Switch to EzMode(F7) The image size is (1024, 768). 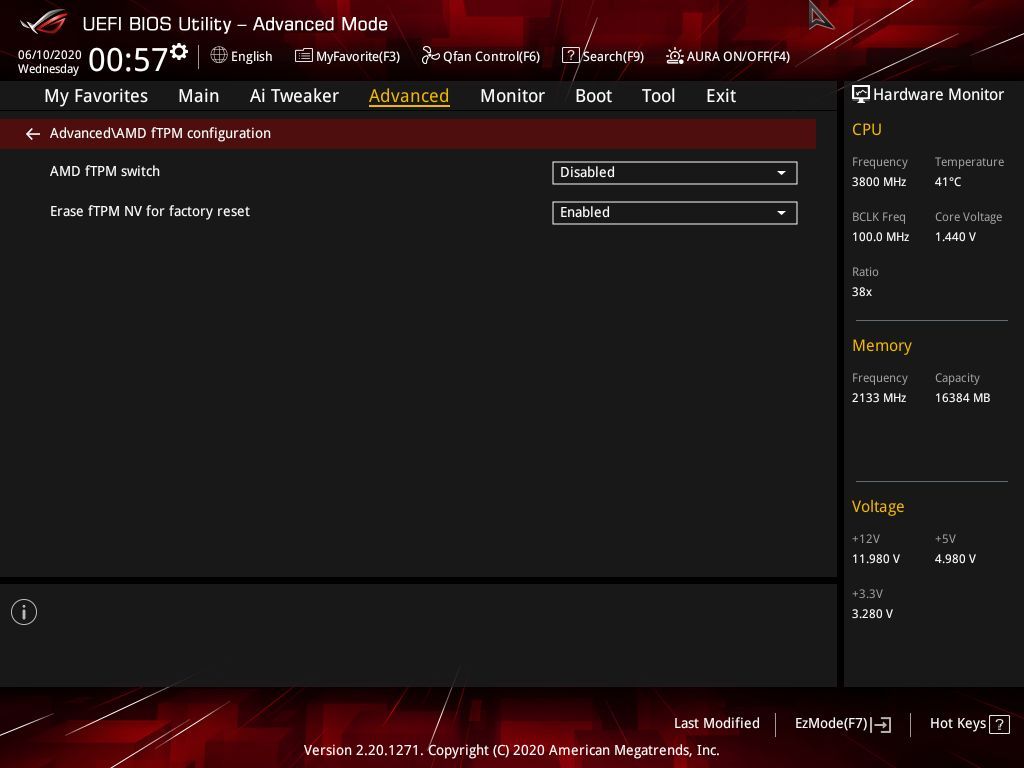842,724
